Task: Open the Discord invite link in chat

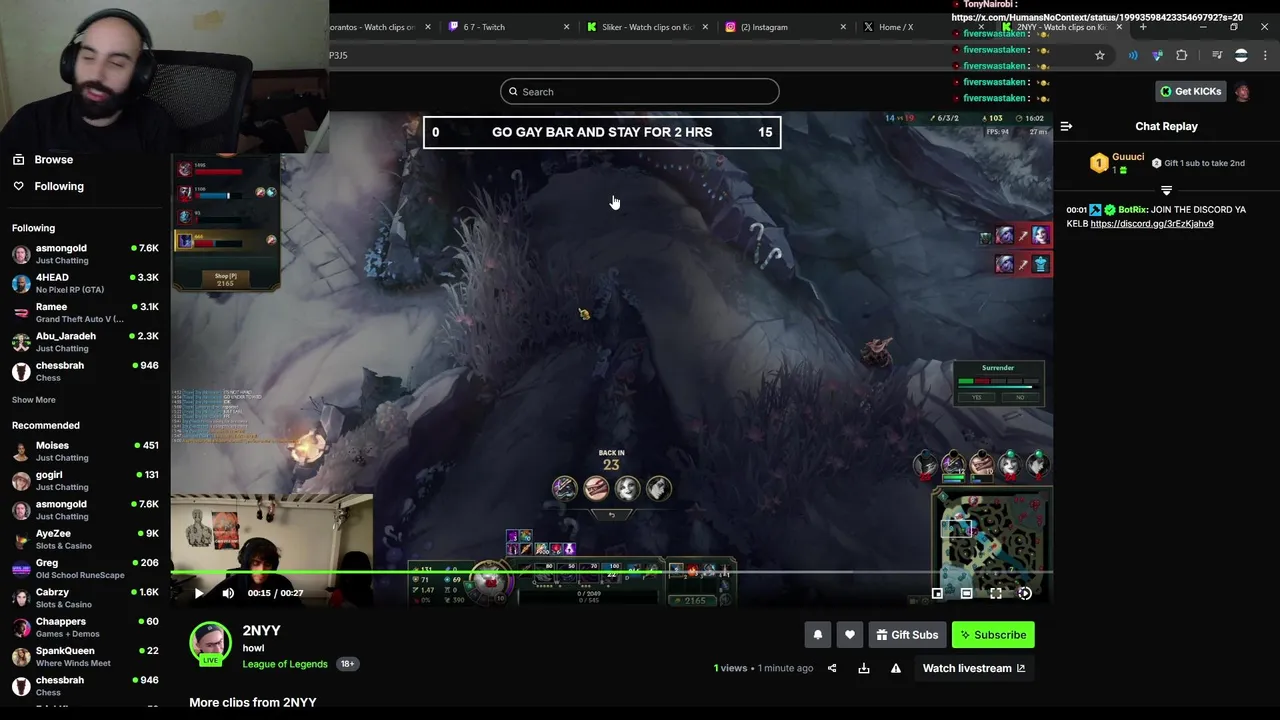Action: click(1152, 224)
